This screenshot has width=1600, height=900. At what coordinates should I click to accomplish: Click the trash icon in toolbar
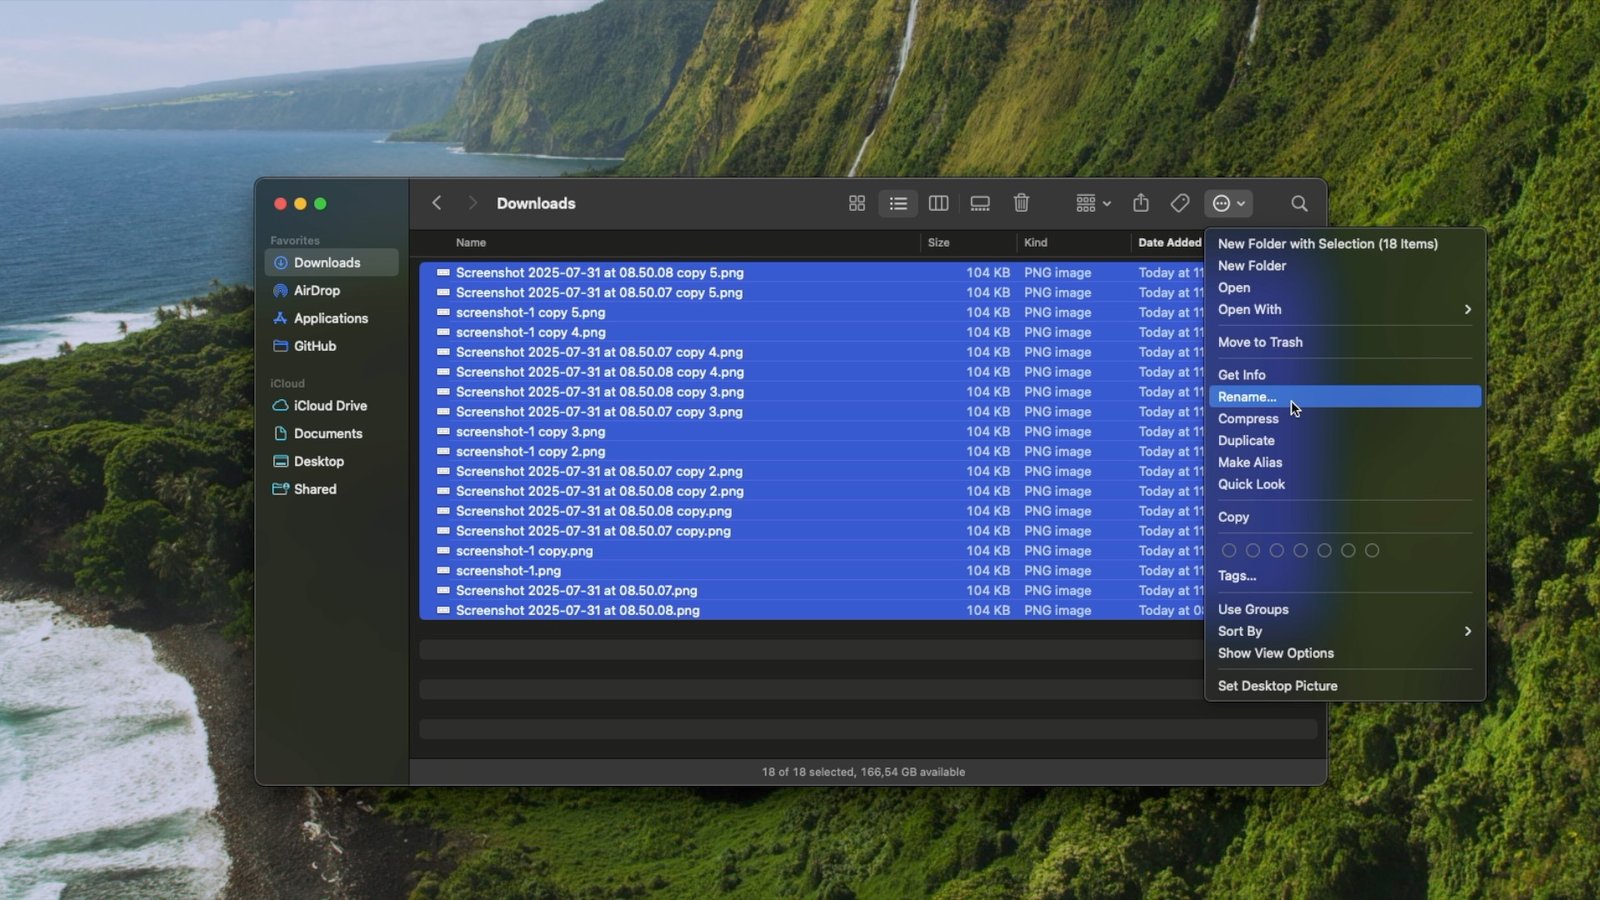[x=1021, y=203]
